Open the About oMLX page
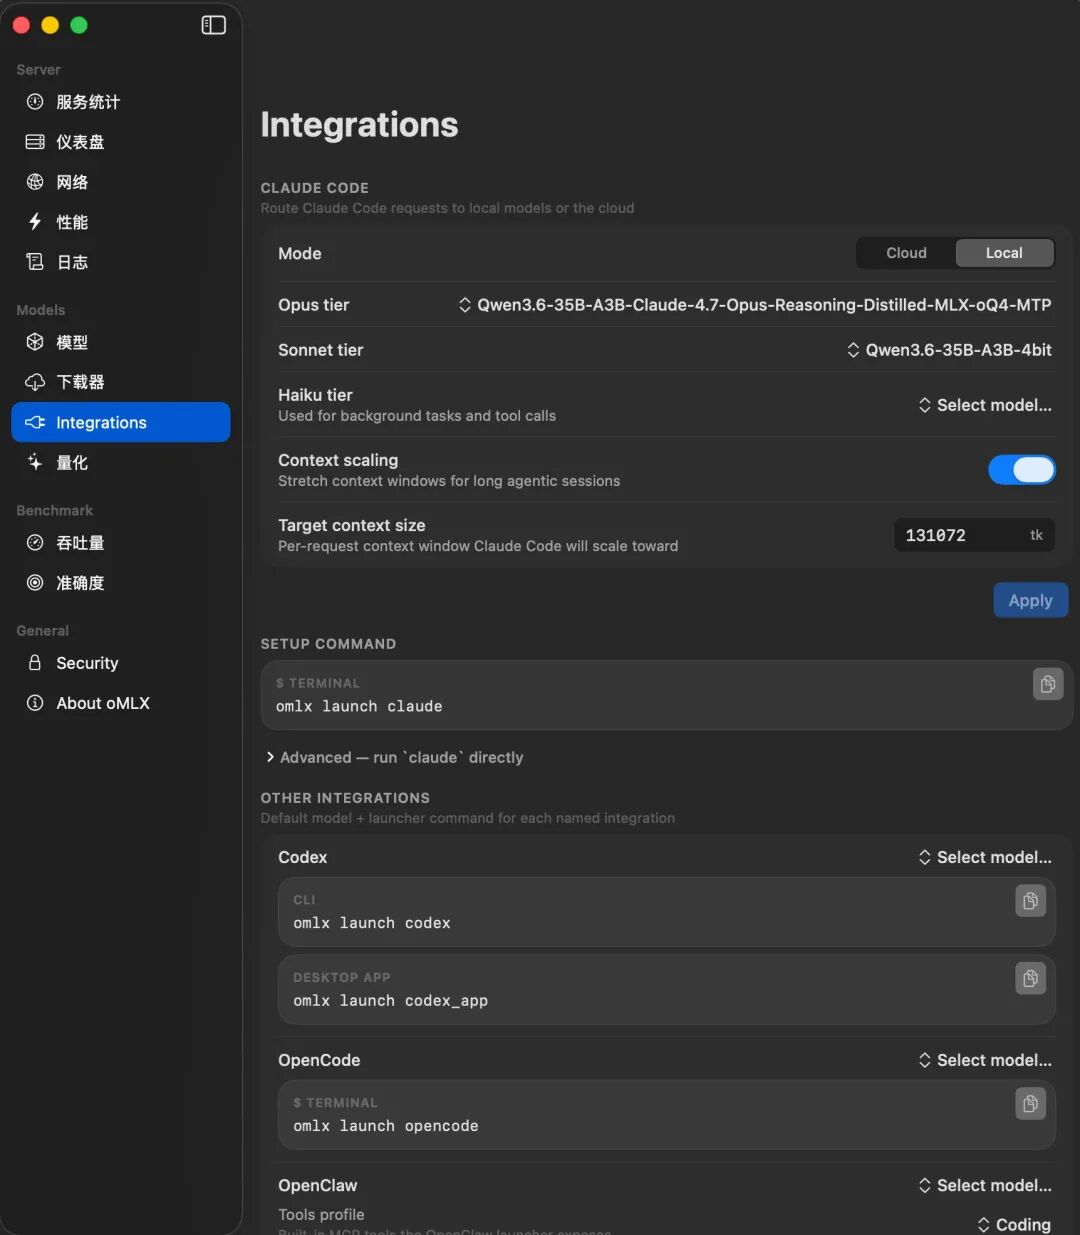This screenshot has width=1080, height=1235. [x=121, y=703]
